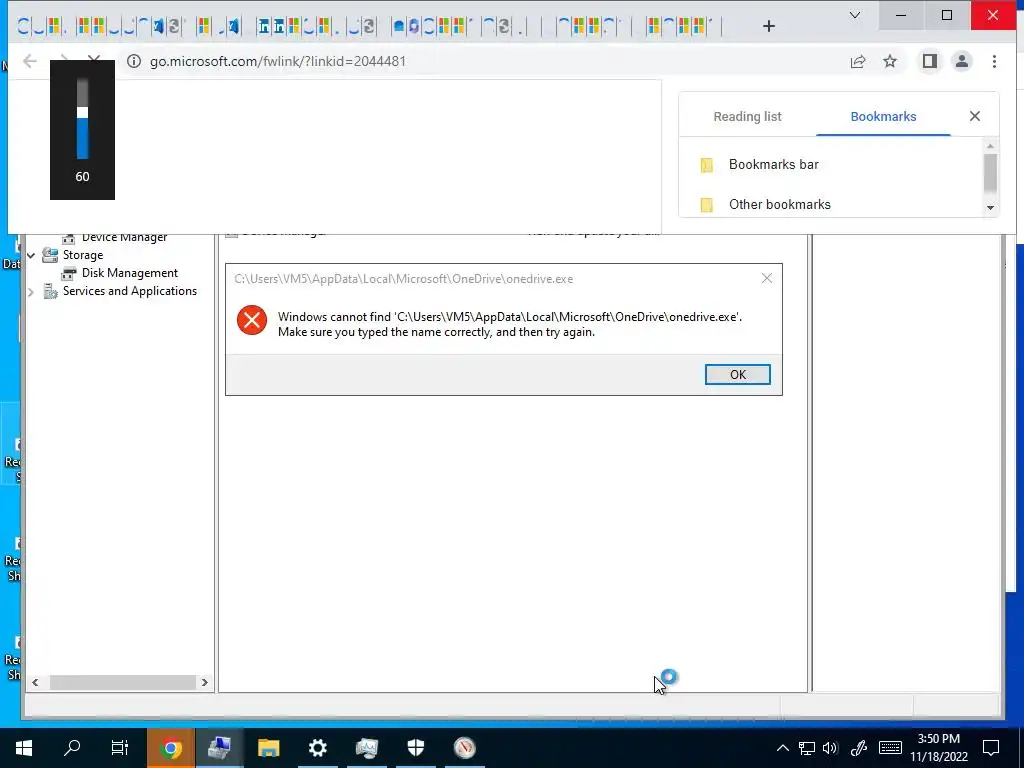Open the touch keyboard tray icon
The height and width of the screenshot is (768, 1024).
coord(890,748)
